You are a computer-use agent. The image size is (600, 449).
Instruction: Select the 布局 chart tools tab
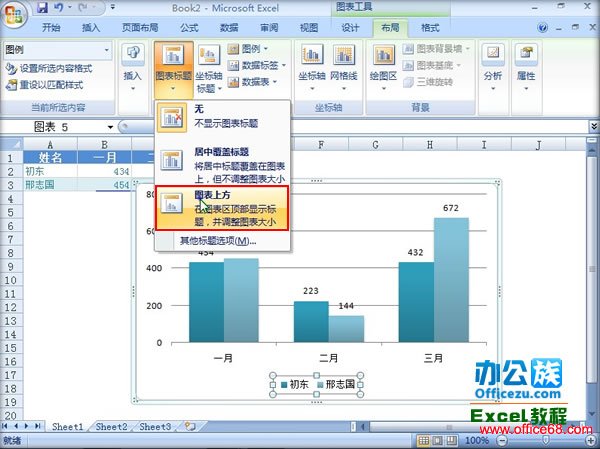click(390, 28)
